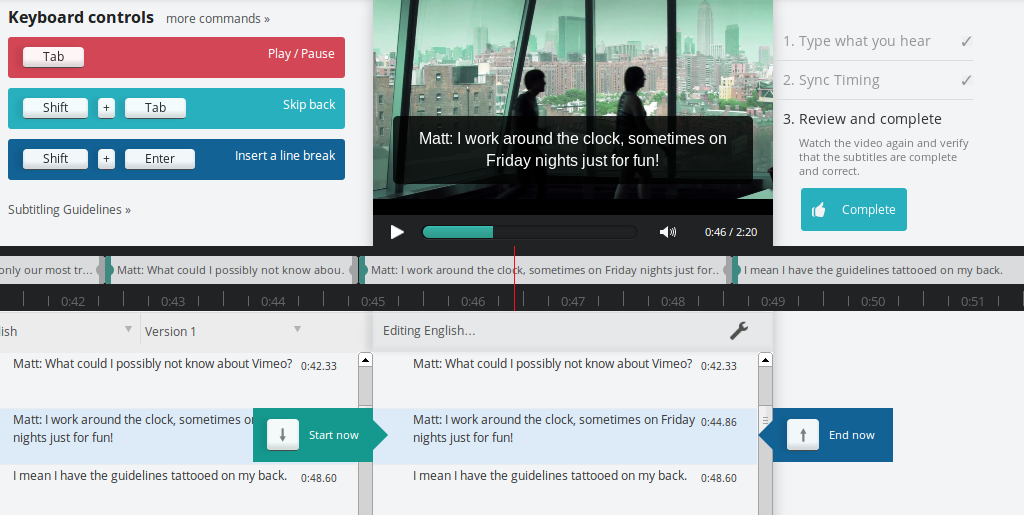The image size is (1024, 515).
Task: Click the down-arrow key on Start now
Action: (x=283, y=435)
